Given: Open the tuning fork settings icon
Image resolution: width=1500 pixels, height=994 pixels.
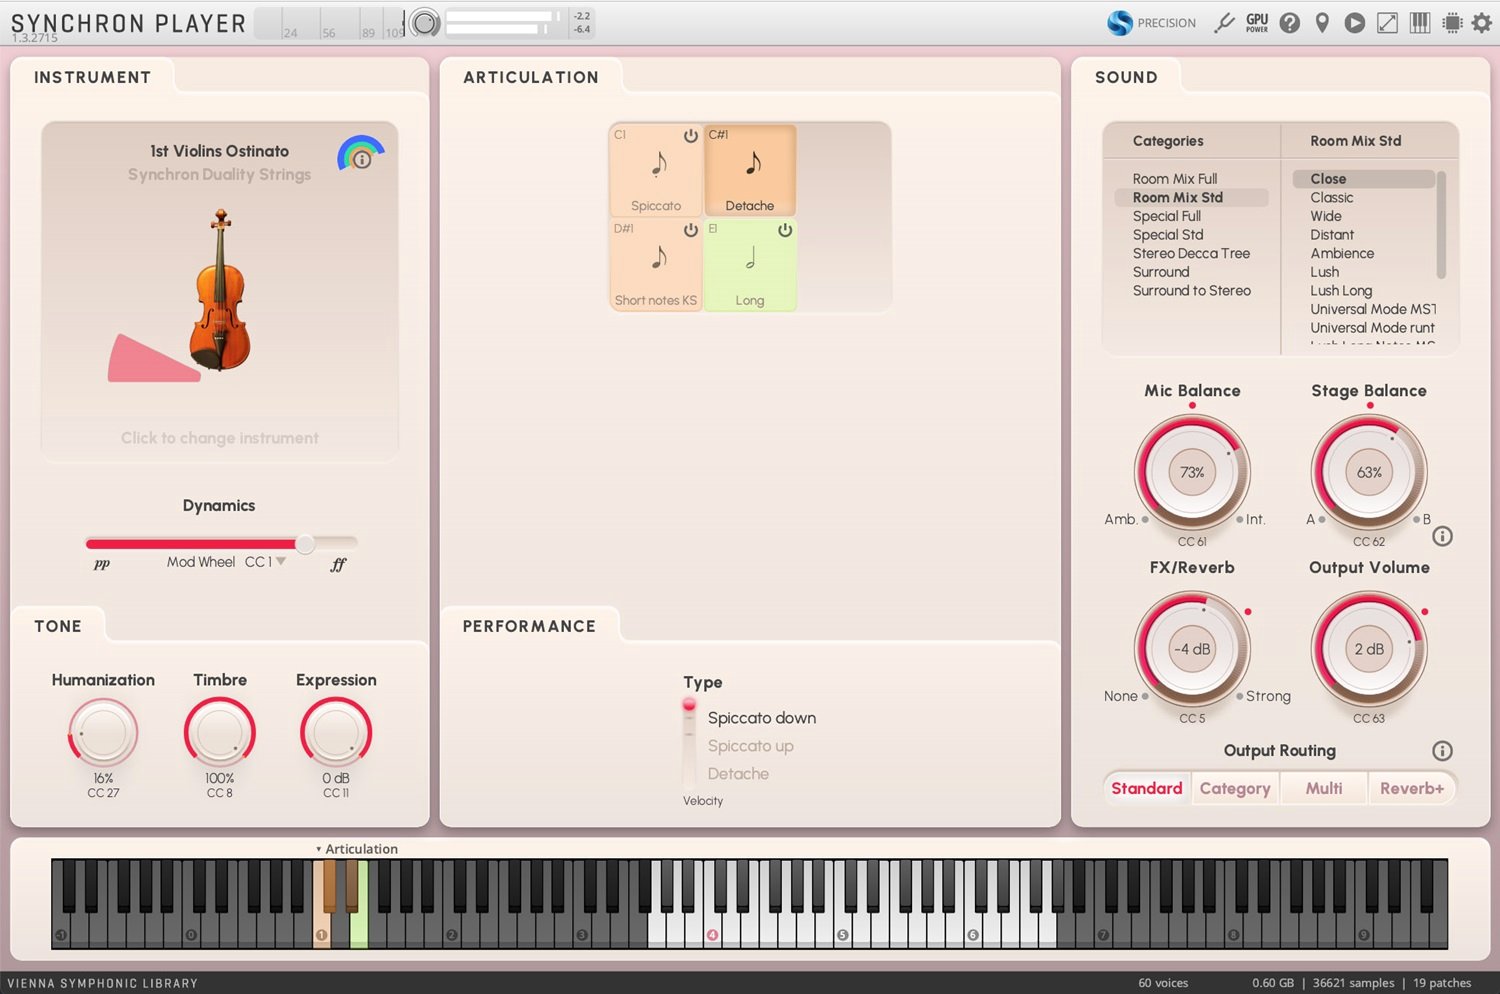Looking at the screenshot, I should coord(1225,22).
